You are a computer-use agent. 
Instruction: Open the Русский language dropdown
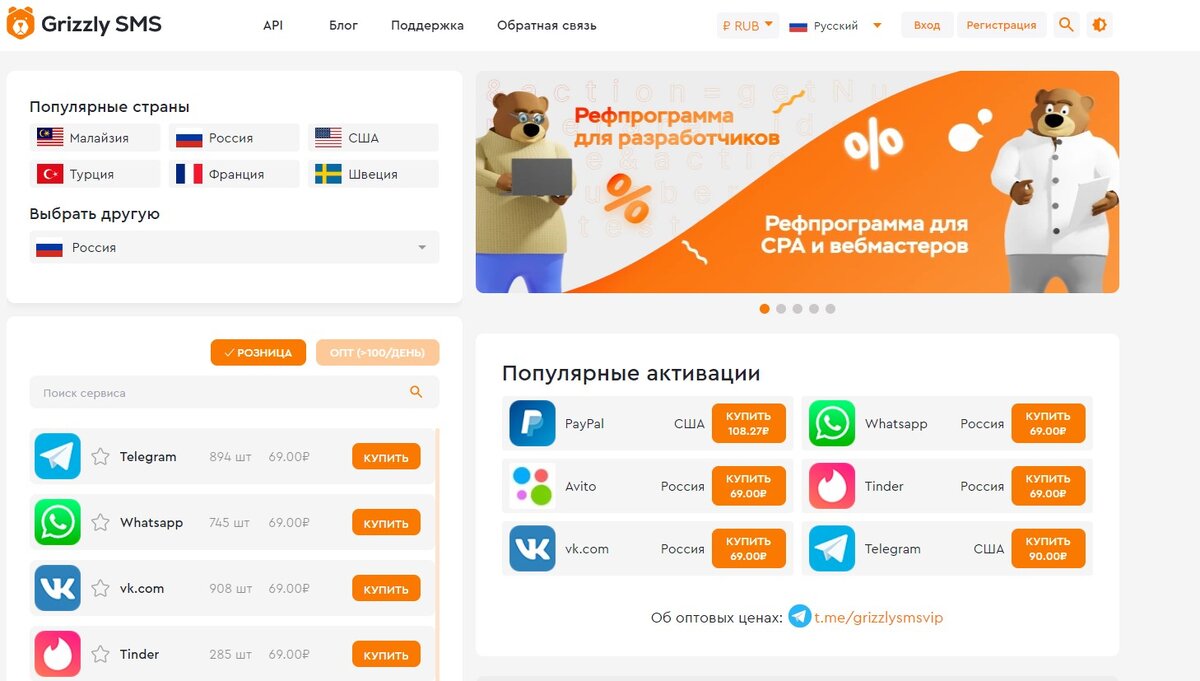836,25
